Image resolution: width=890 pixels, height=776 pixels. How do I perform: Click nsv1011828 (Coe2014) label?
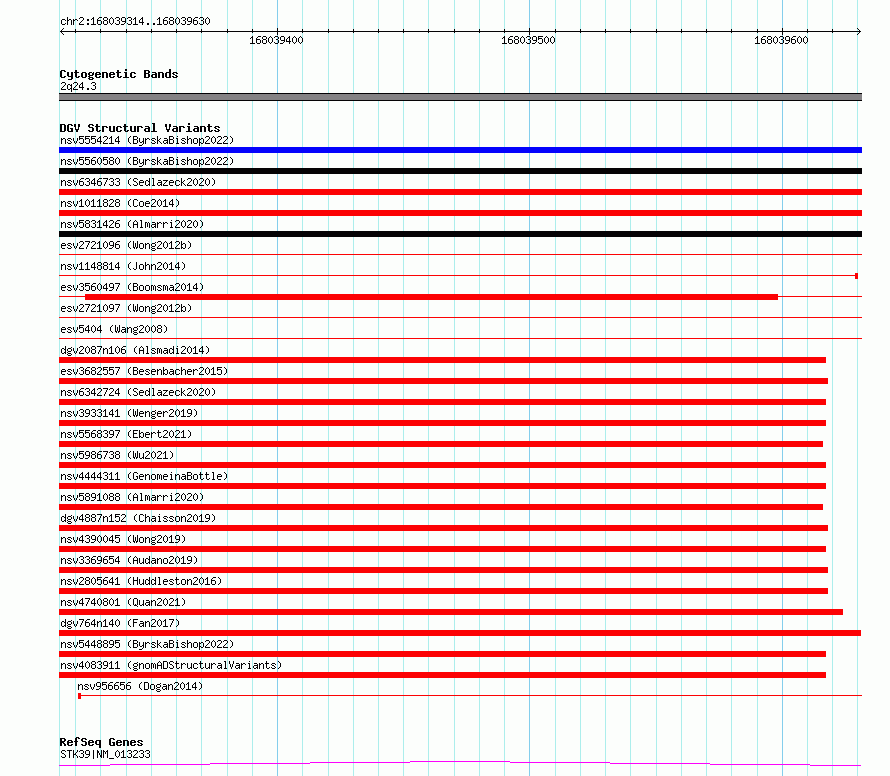(120, 203)
